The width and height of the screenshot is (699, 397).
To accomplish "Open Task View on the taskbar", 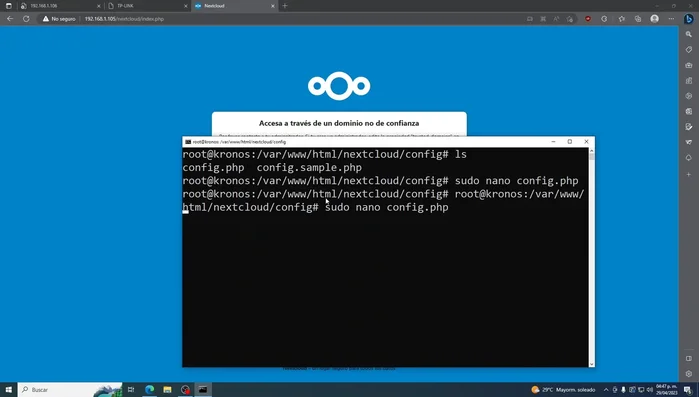I will click(131, 389).
